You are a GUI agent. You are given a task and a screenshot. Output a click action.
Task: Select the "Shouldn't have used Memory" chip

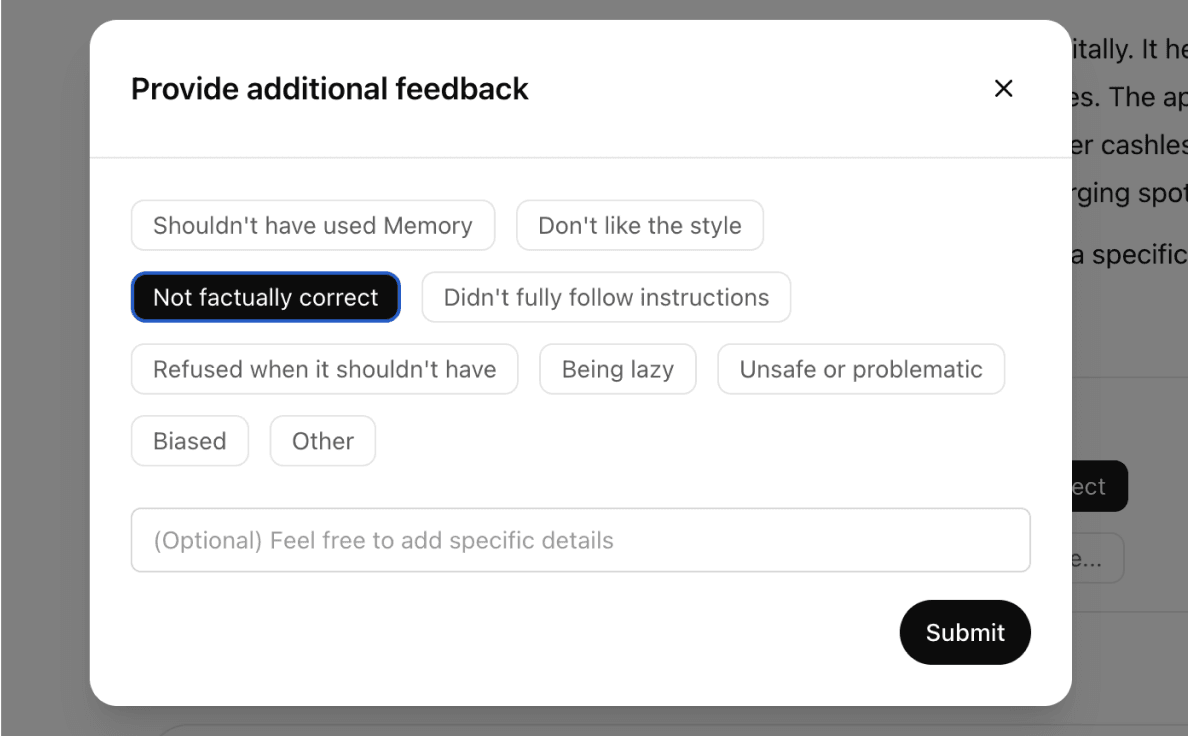point(313,225)
